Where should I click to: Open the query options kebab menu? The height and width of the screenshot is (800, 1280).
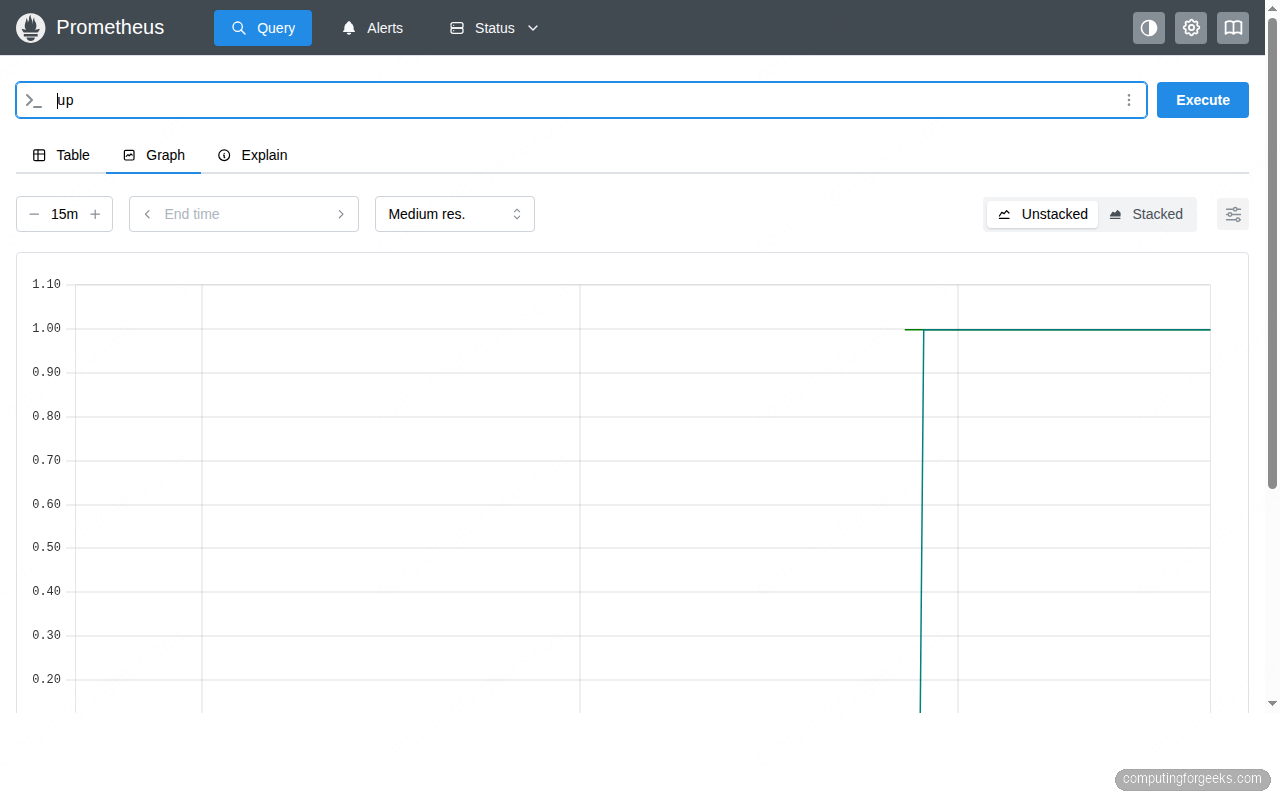[1129, 100]
